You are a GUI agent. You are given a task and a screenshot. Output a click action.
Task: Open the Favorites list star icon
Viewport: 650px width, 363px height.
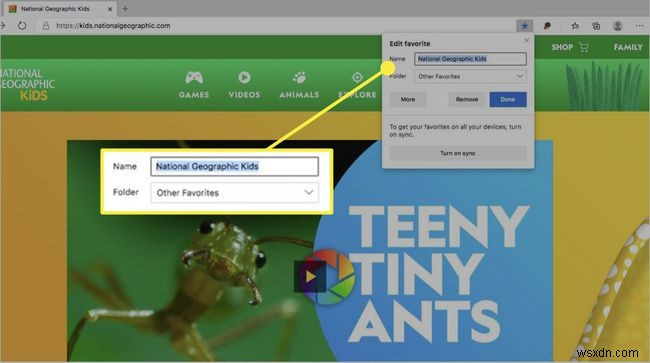click(575, 26)
